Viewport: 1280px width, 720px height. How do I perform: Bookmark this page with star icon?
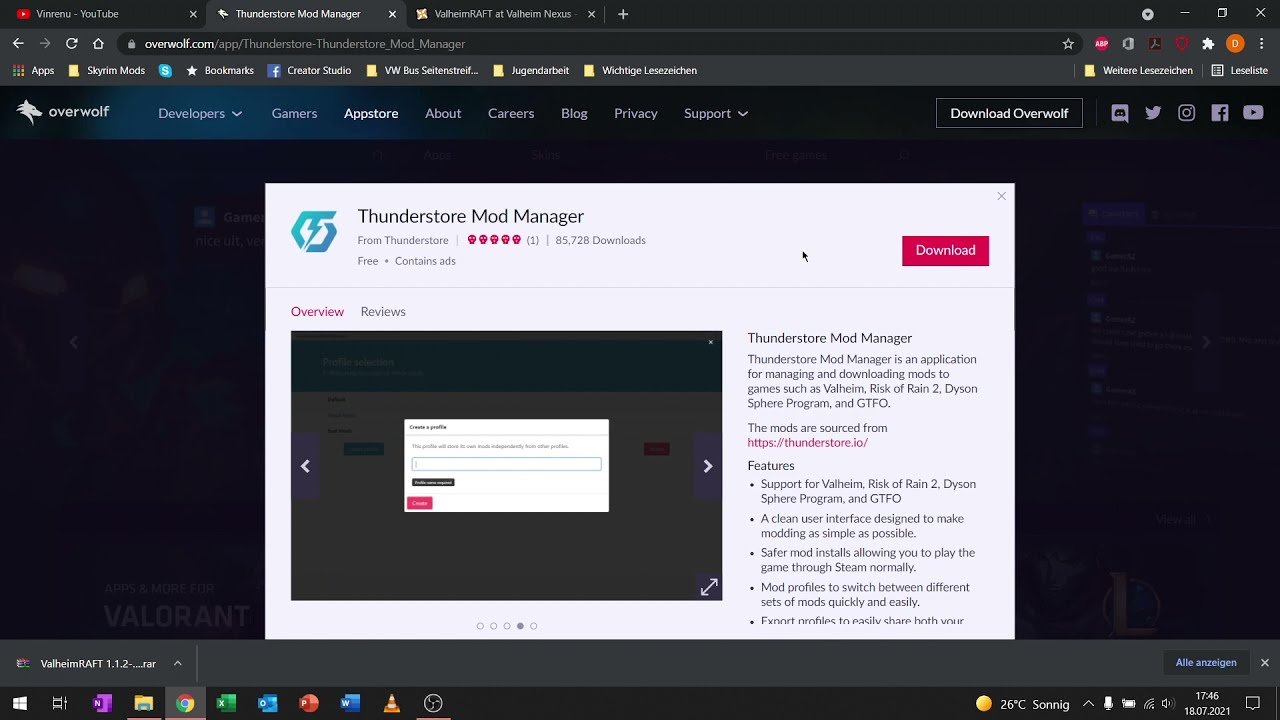pos(1068,44)
